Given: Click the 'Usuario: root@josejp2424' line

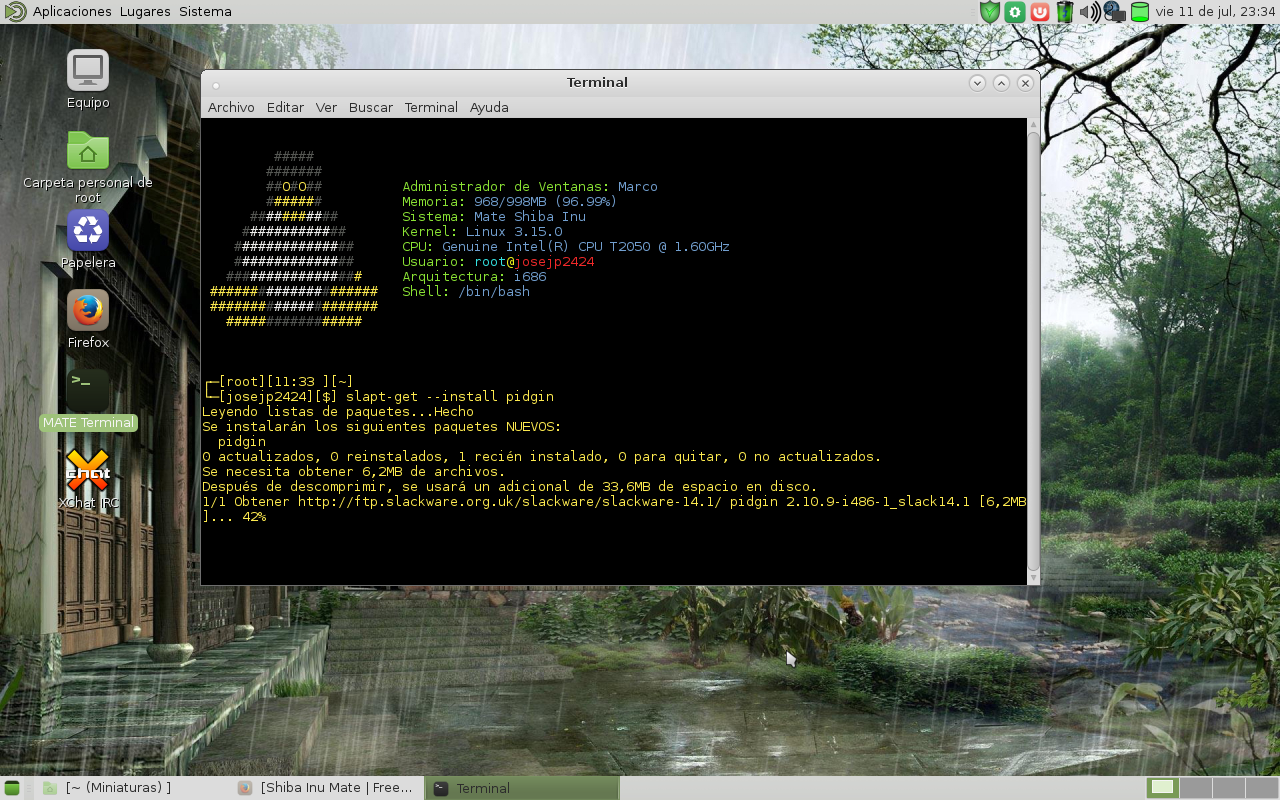Looking at the screenshot, I should point(498,262).
